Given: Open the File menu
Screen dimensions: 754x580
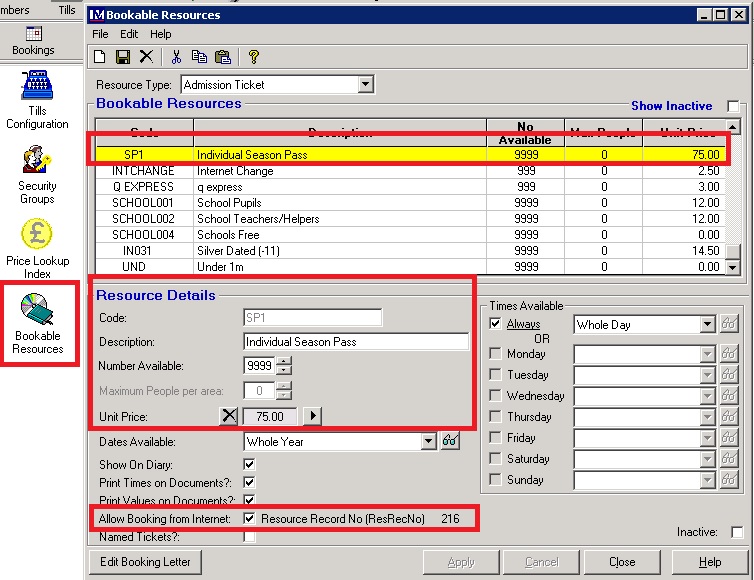Looking at the screenshot, I should click(100, 34).
